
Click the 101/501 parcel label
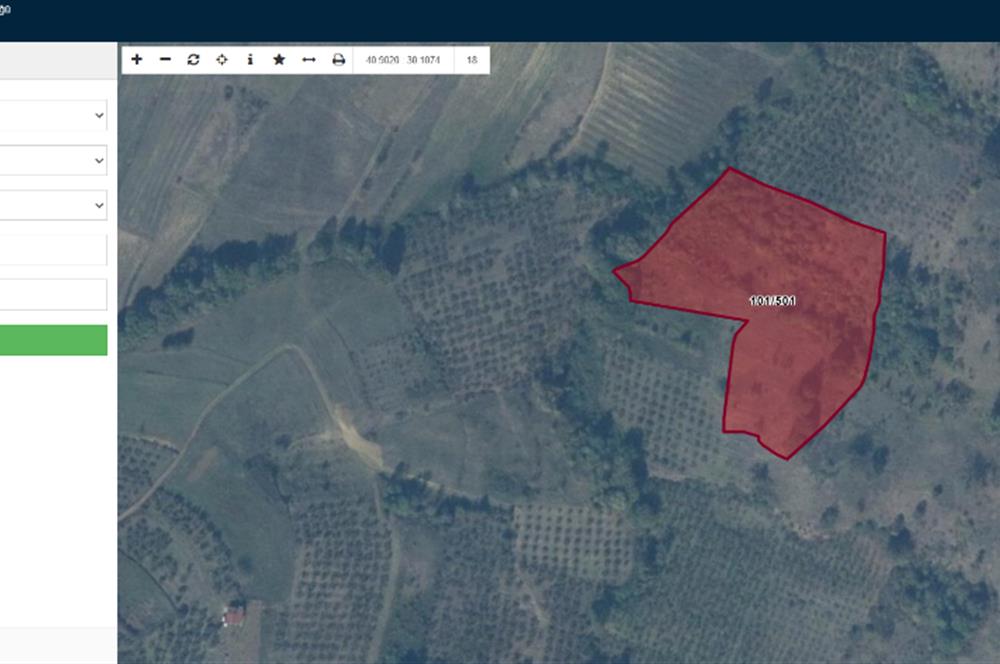[x=772, y=301]
